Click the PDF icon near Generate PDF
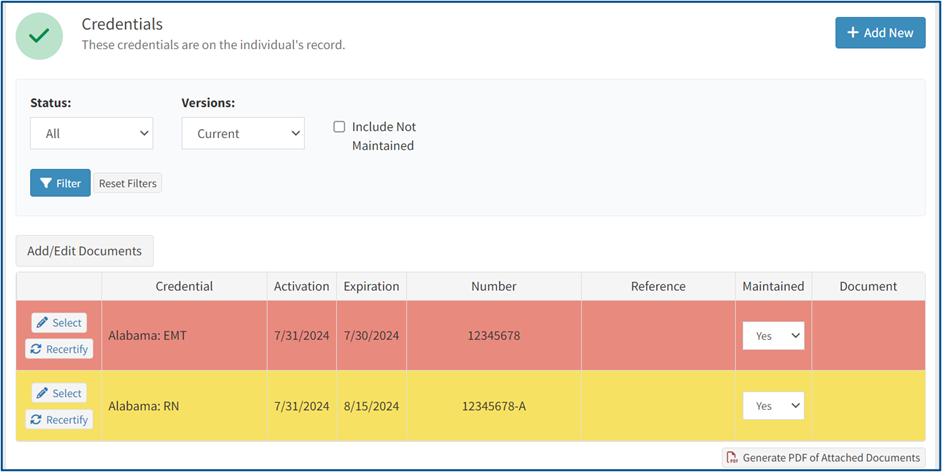 tap(732, 458)
